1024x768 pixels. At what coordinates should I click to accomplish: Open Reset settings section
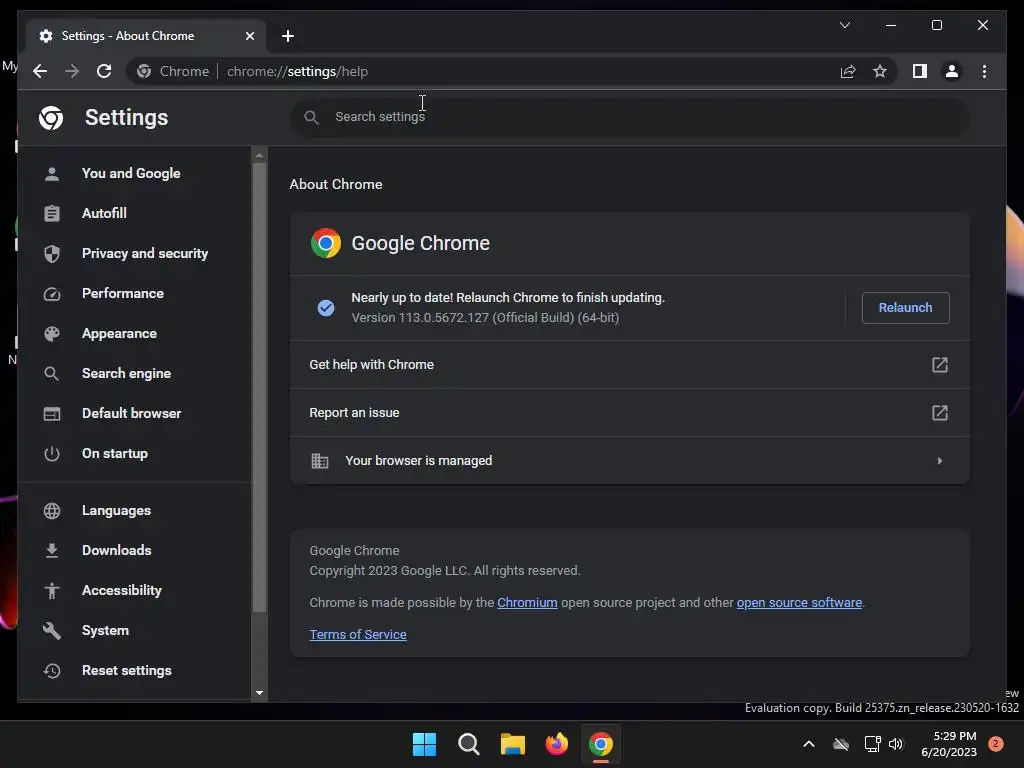[x=127, y=670]
